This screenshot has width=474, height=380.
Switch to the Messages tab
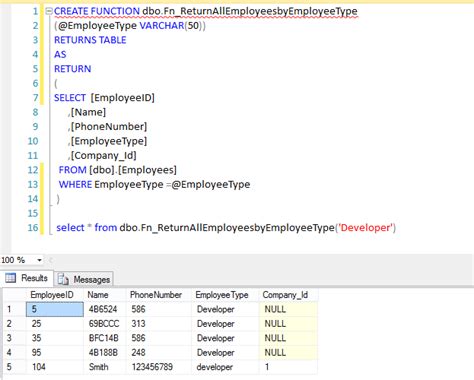(84, 279)
